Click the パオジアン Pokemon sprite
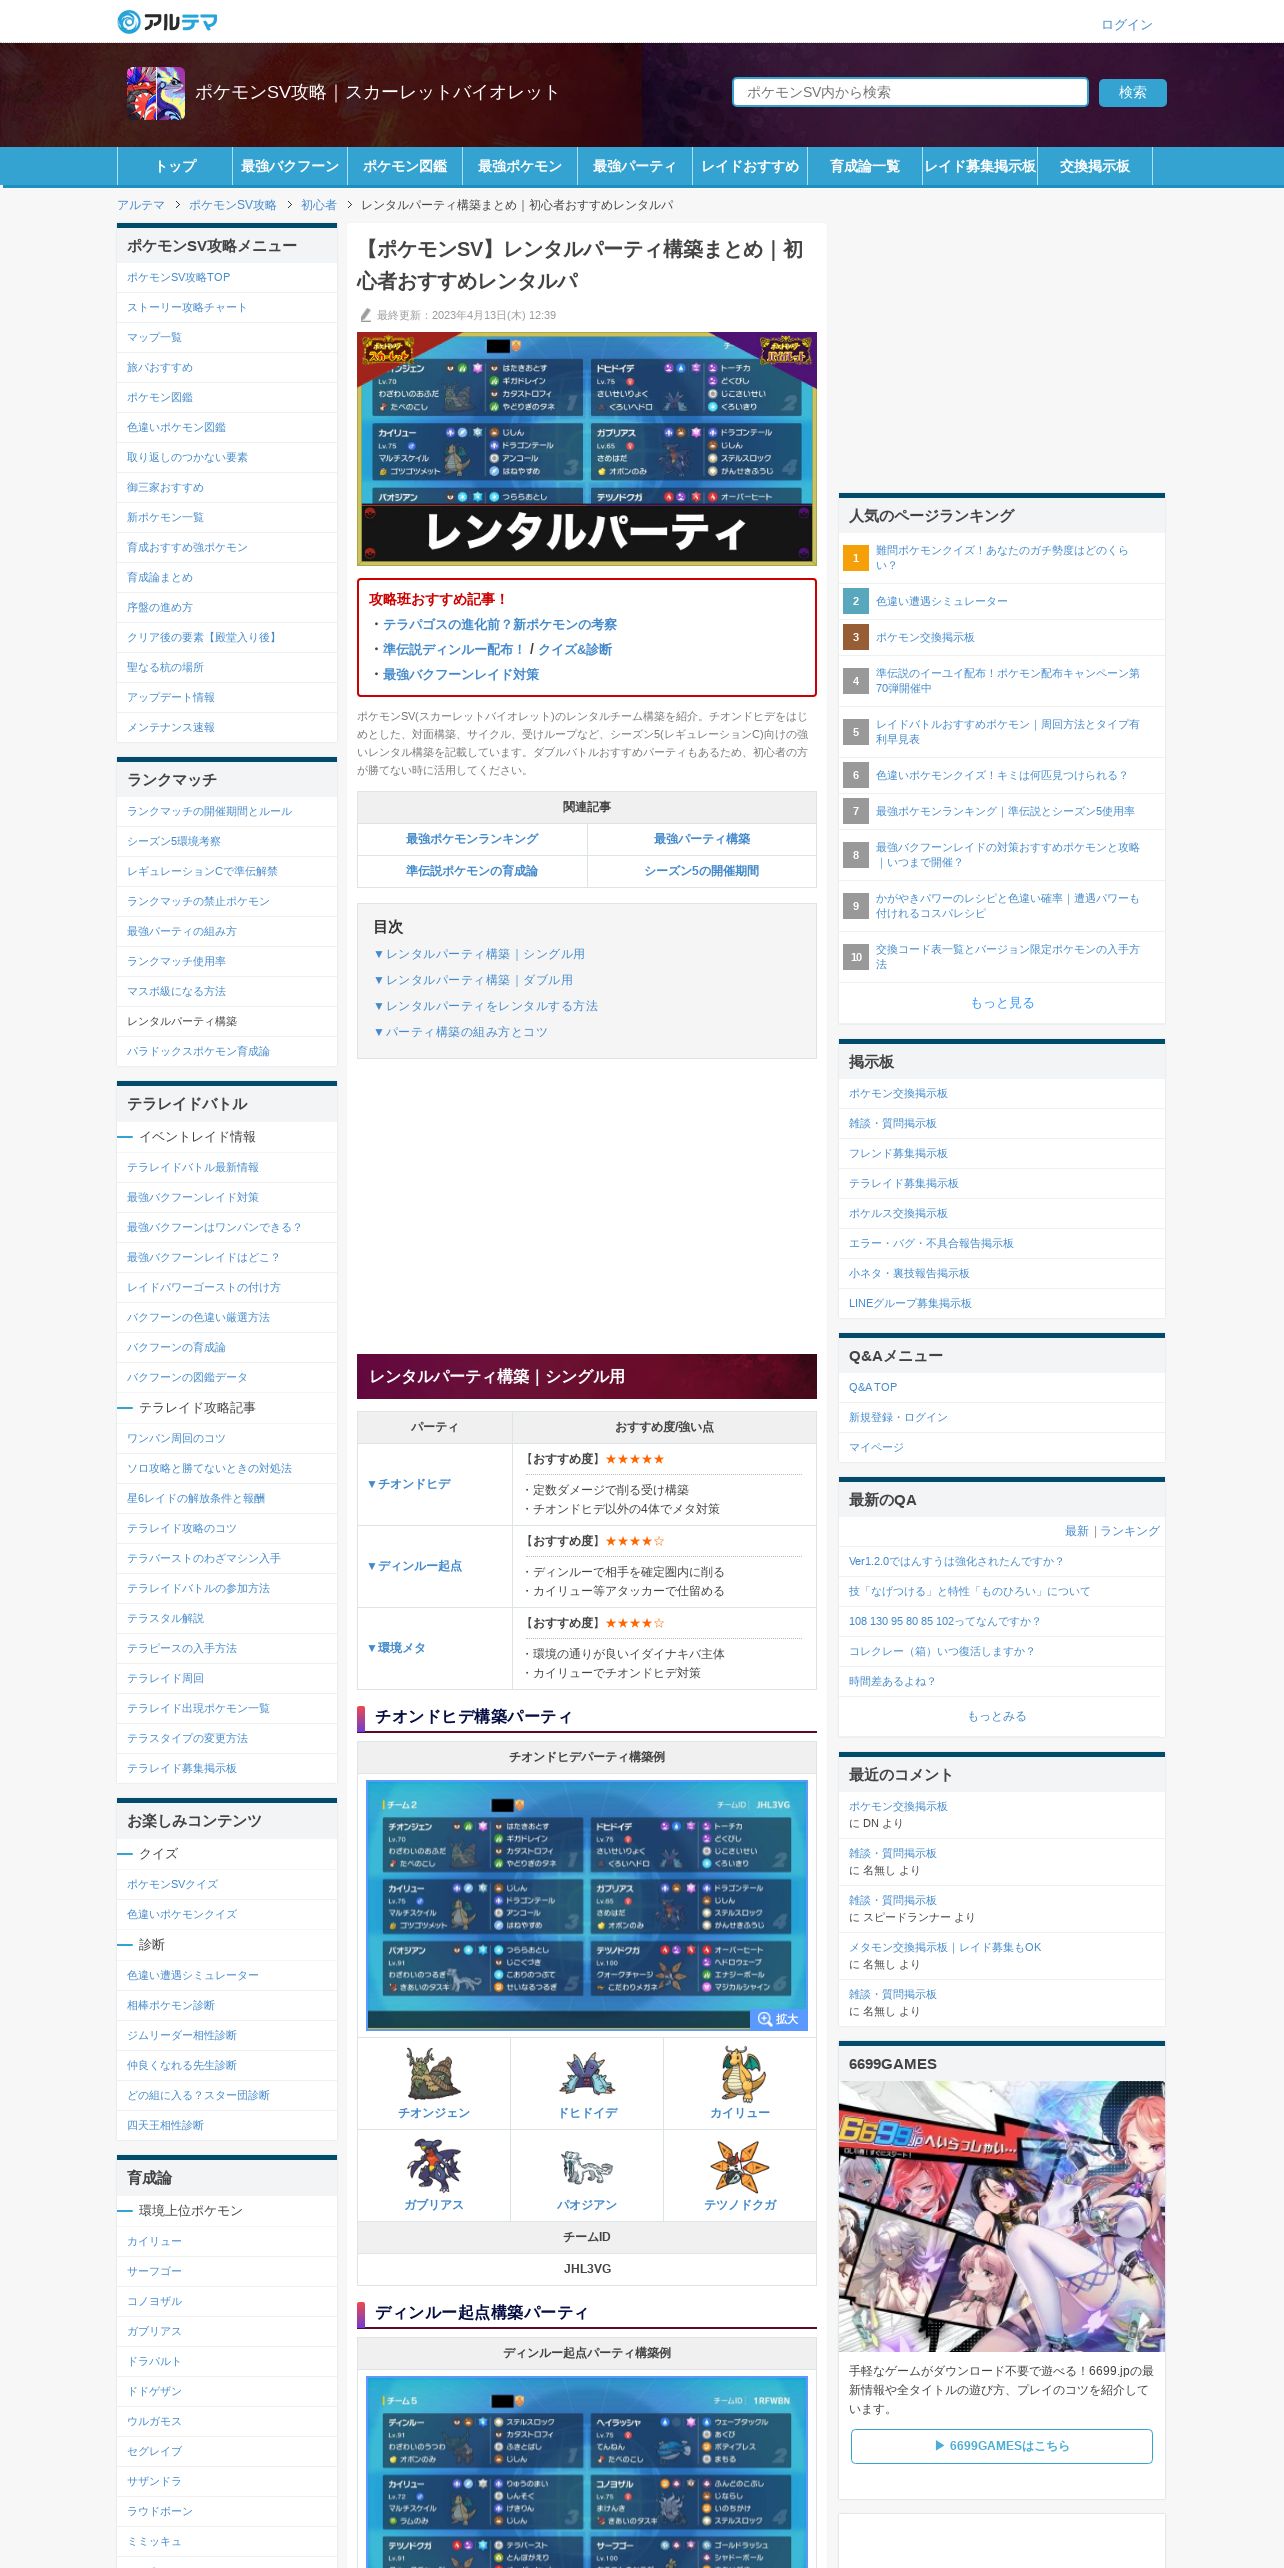Screen dimensions: 1284x2568 click(x=587, y=2166)
